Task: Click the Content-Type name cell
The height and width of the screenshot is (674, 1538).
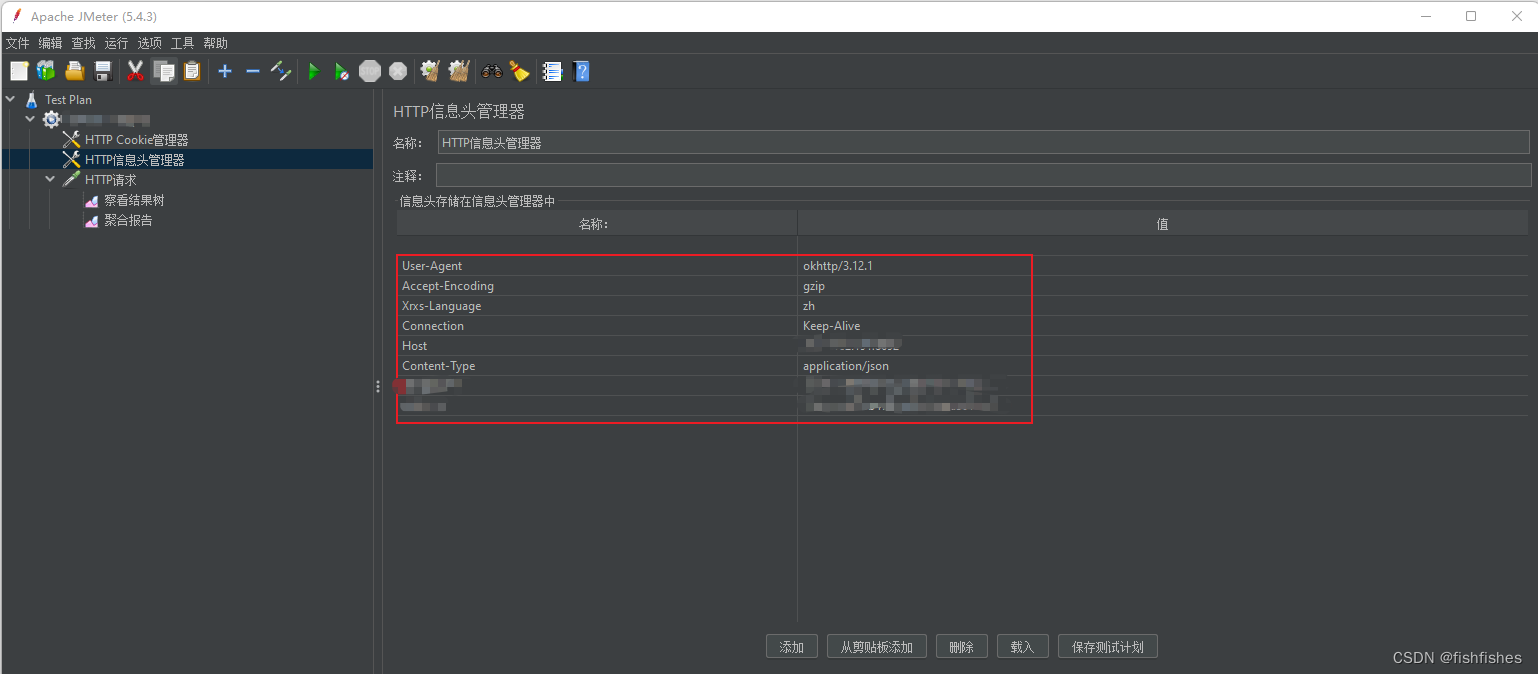Action: [597, 366]
